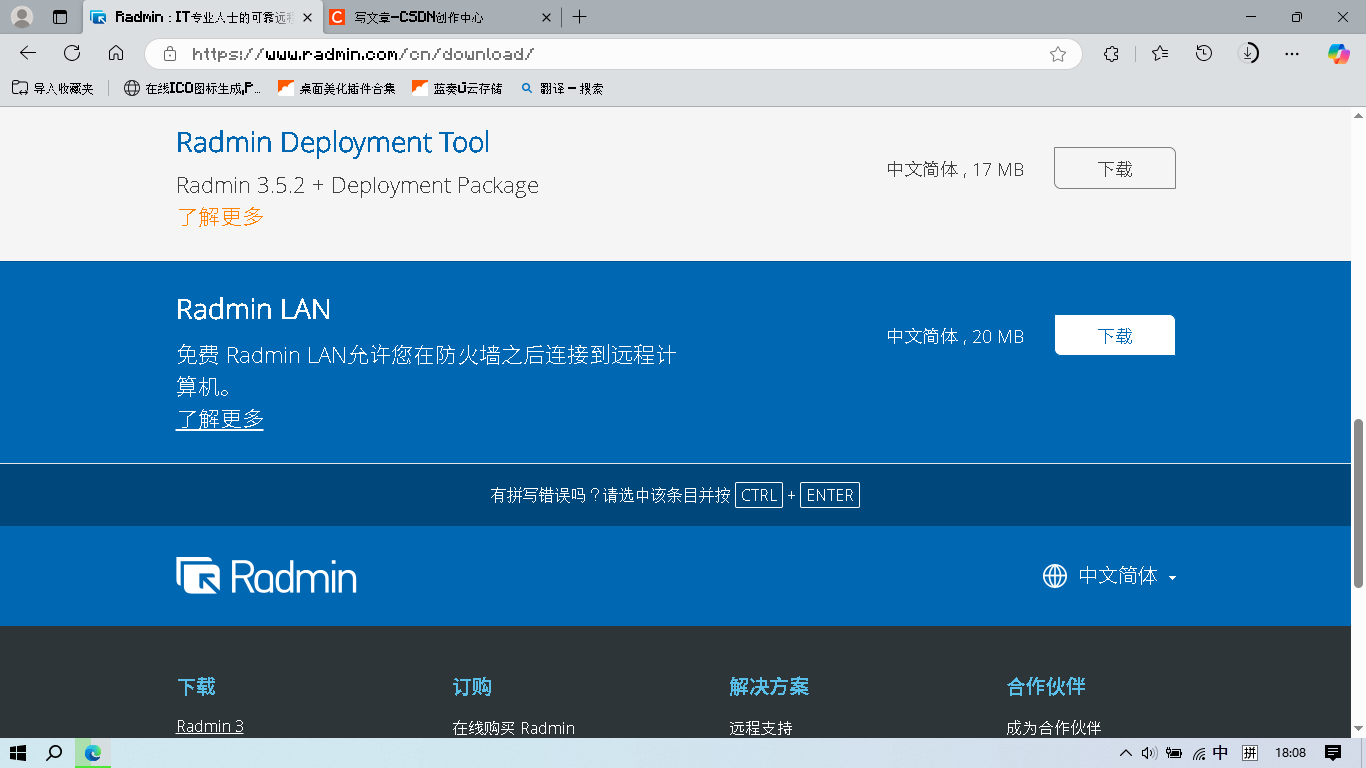
Task: Add this page to favorites star
Action: tap(1058, 54)
